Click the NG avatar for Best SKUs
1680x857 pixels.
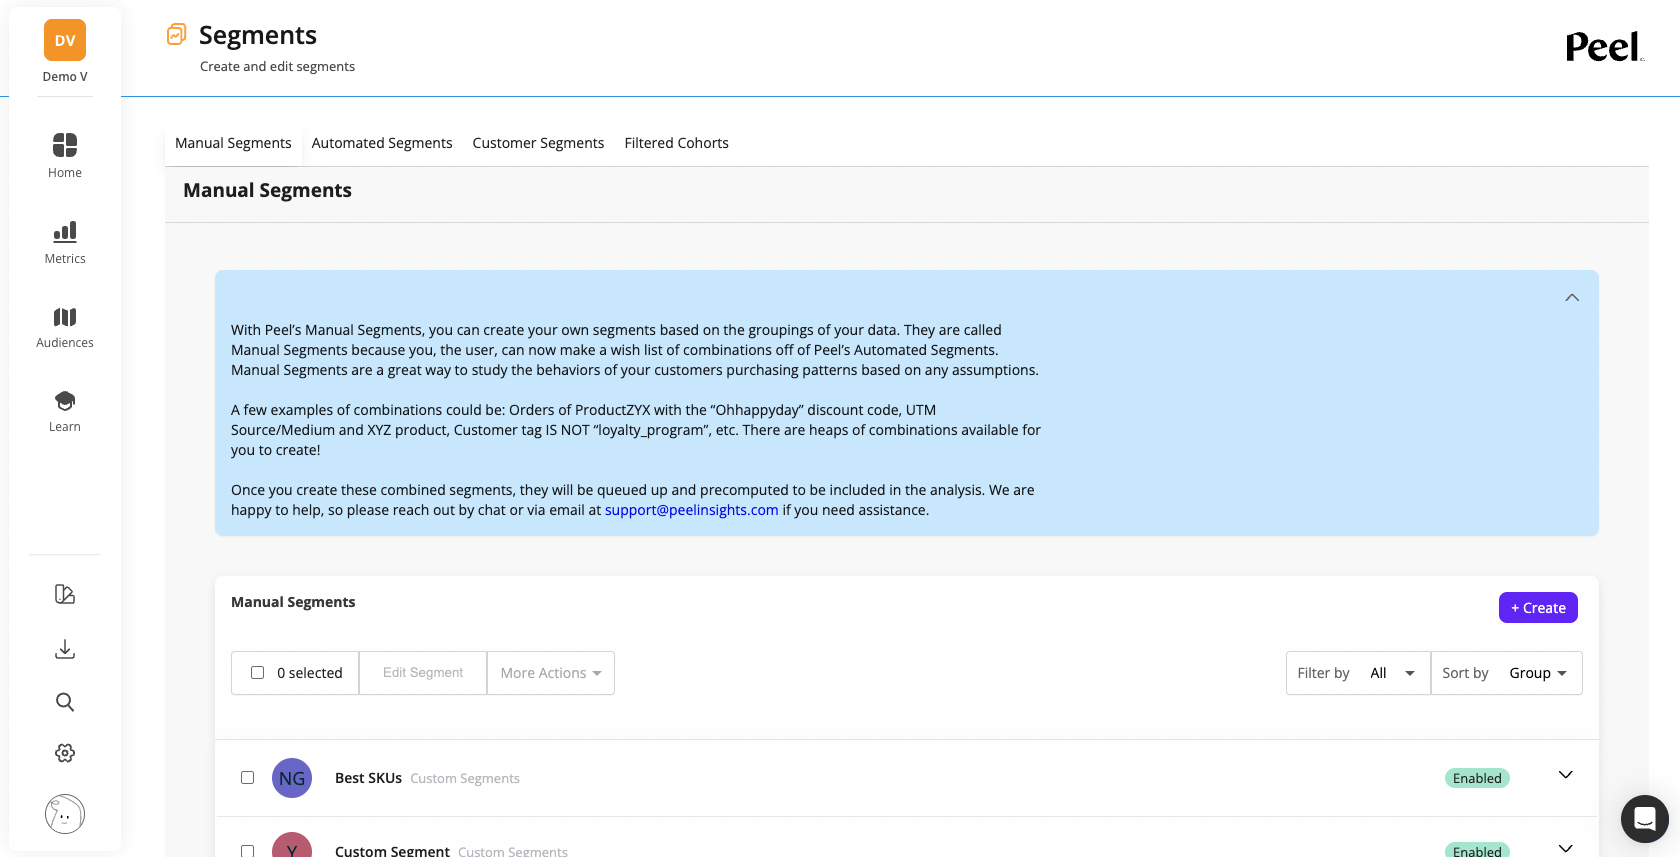tap(292, 778)
